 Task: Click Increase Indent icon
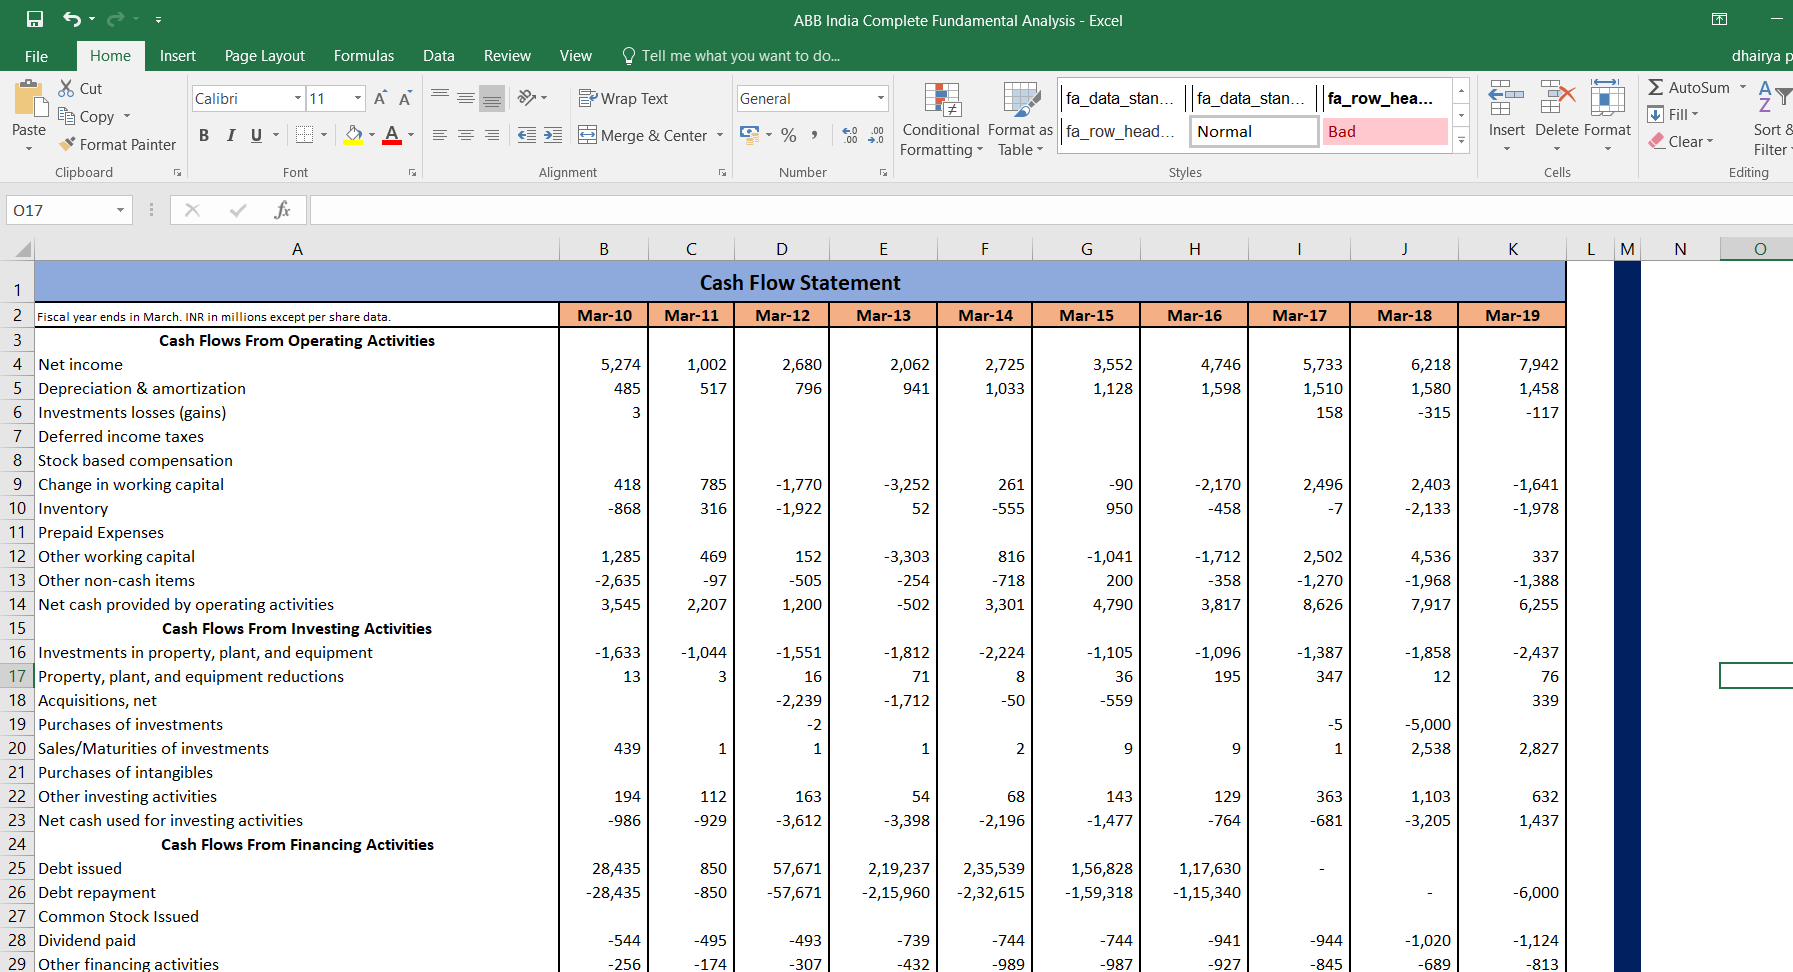(552, 135)
